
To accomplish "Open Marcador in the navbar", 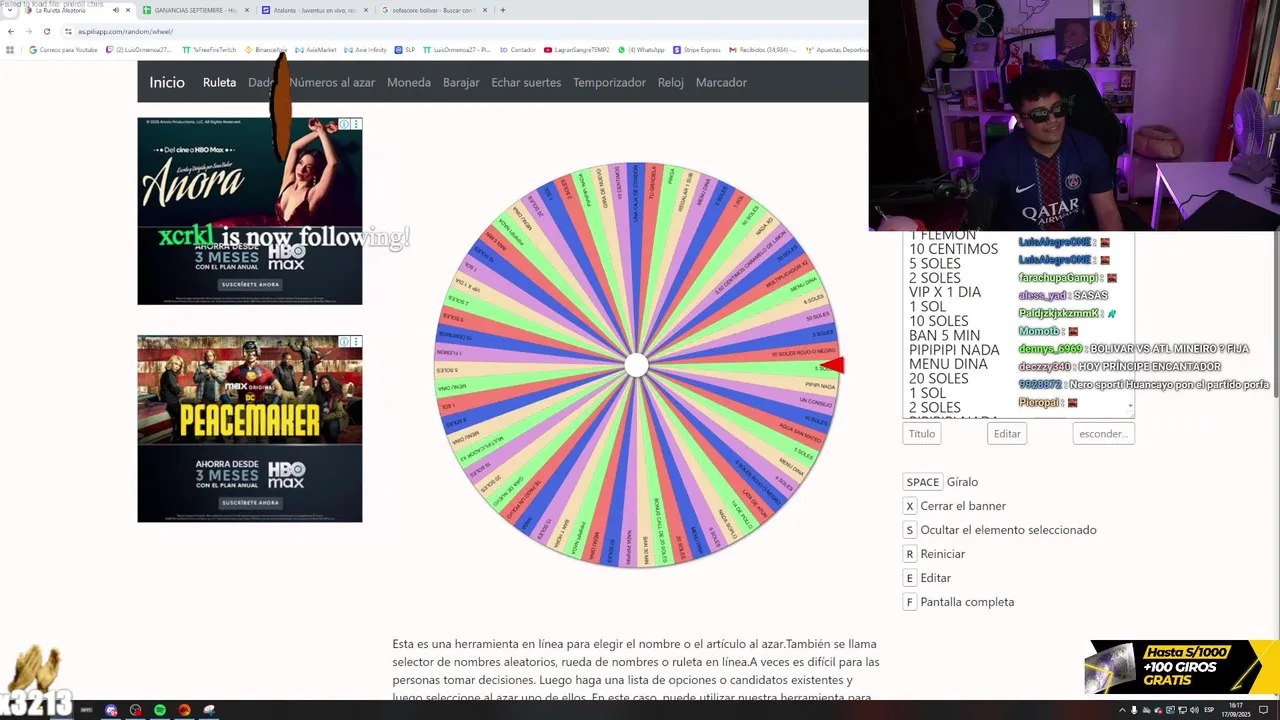I will tap(721, 82).
